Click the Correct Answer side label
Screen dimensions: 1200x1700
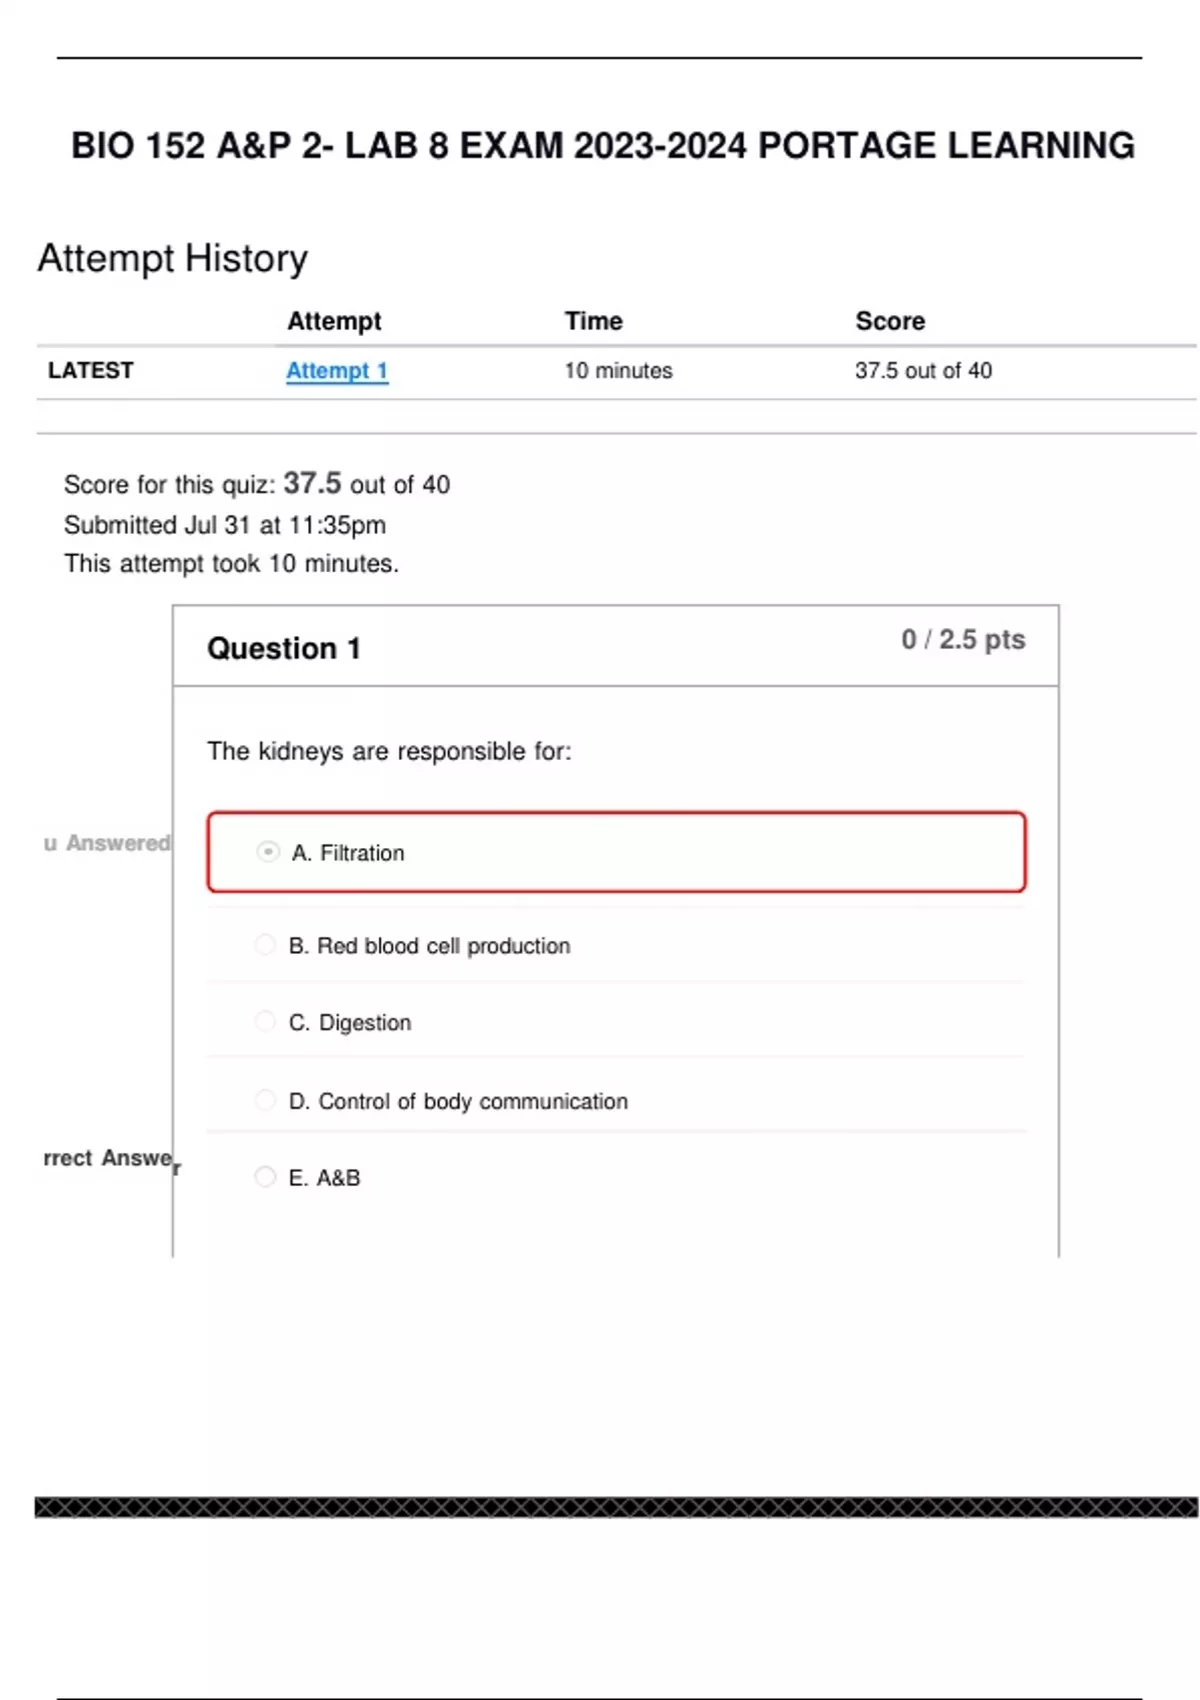click(110, 1159)
